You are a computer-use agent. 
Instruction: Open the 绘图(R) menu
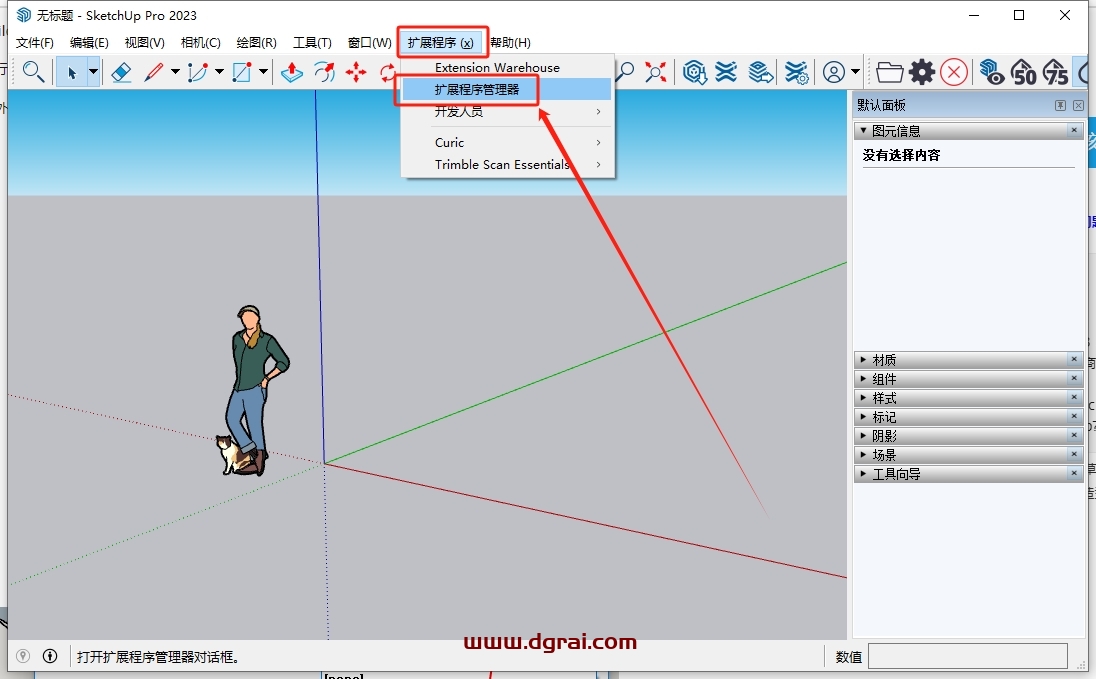tap(257, 43)
